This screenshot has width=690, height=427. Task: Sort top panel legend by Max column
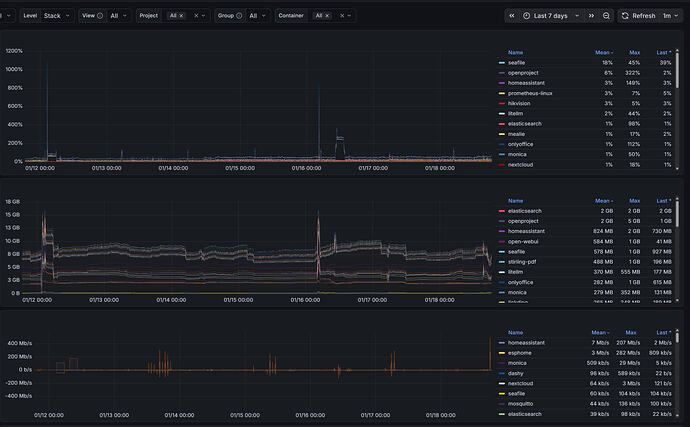[x=635, y=52]
